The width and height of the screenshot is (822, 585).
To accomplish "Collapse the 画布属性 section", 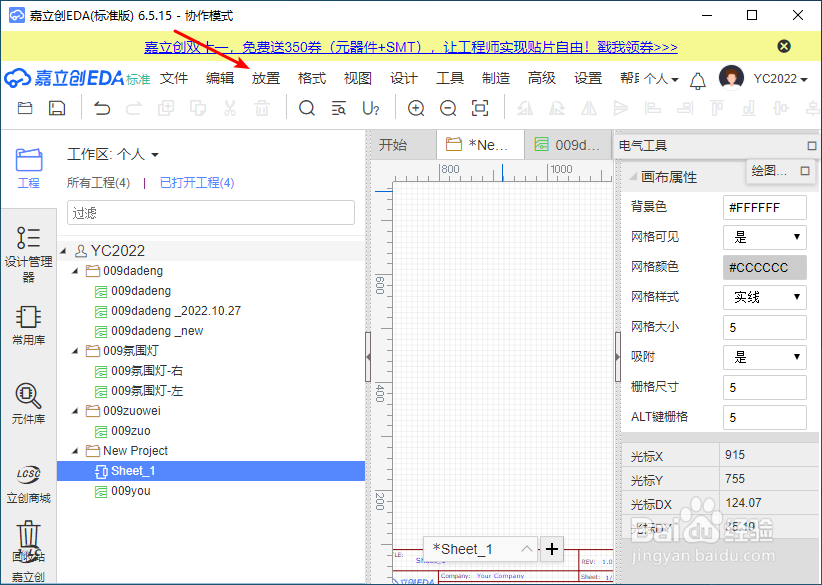I will [633, 177].
